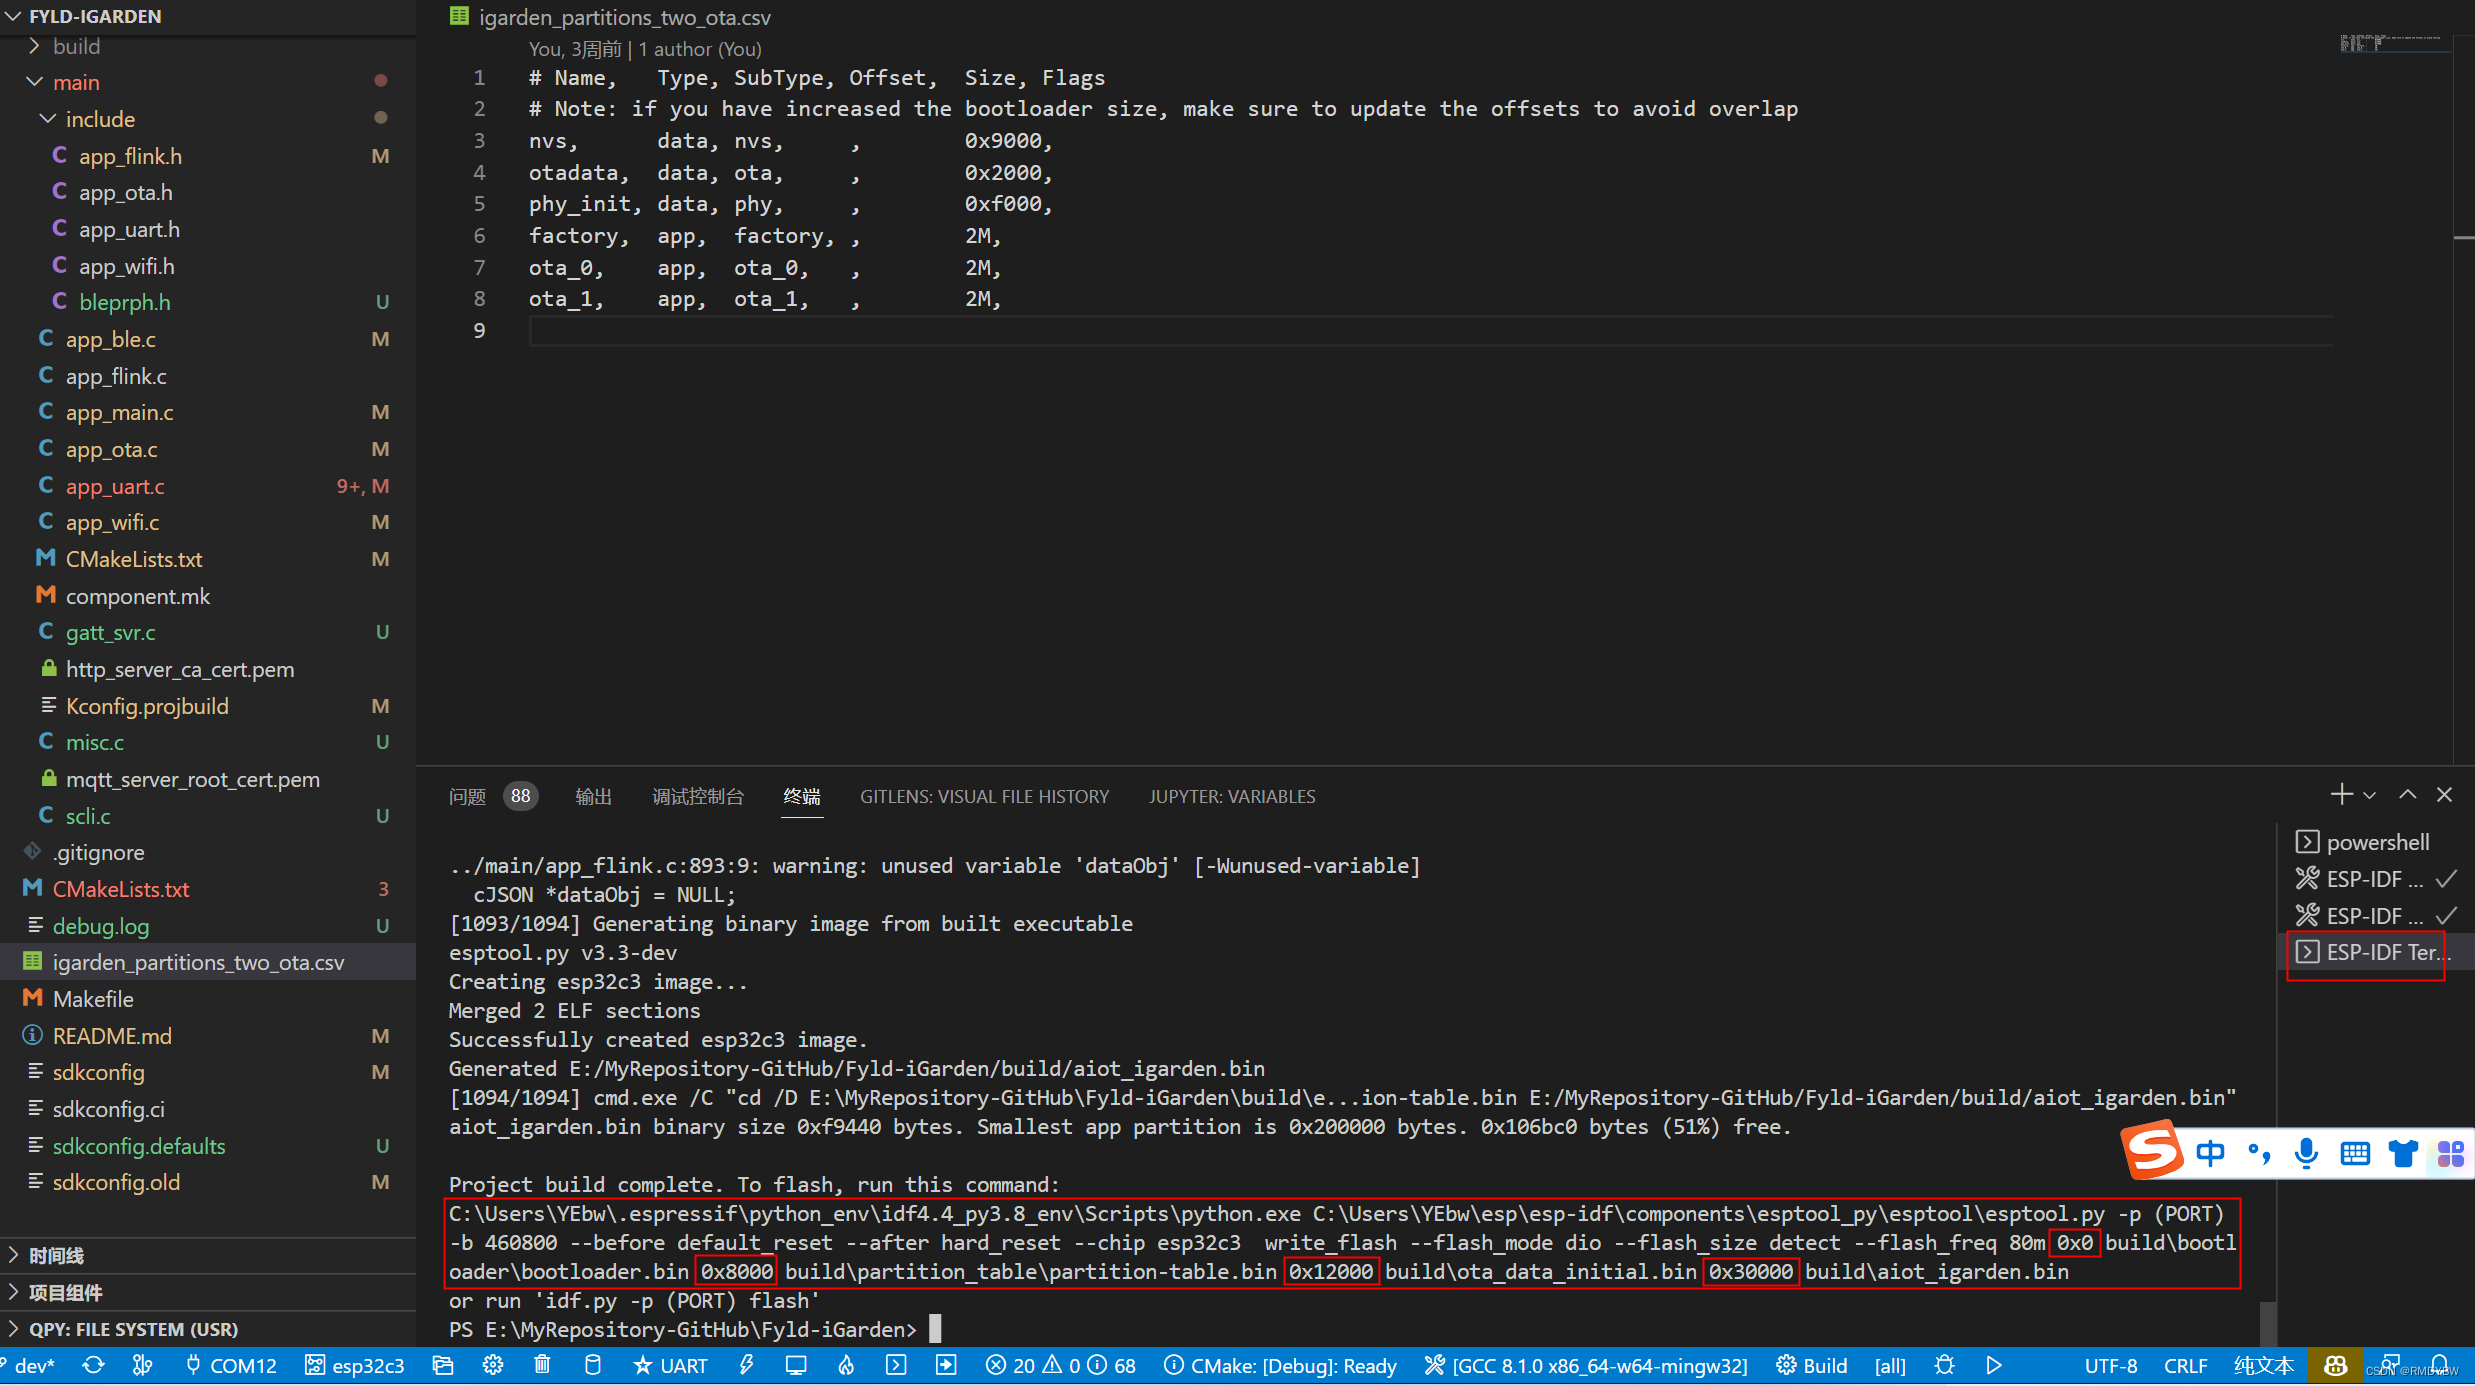Click CMake Debug Ready status
This screenshot has width=2475, height=1386.
(x=1280, y=1365)
